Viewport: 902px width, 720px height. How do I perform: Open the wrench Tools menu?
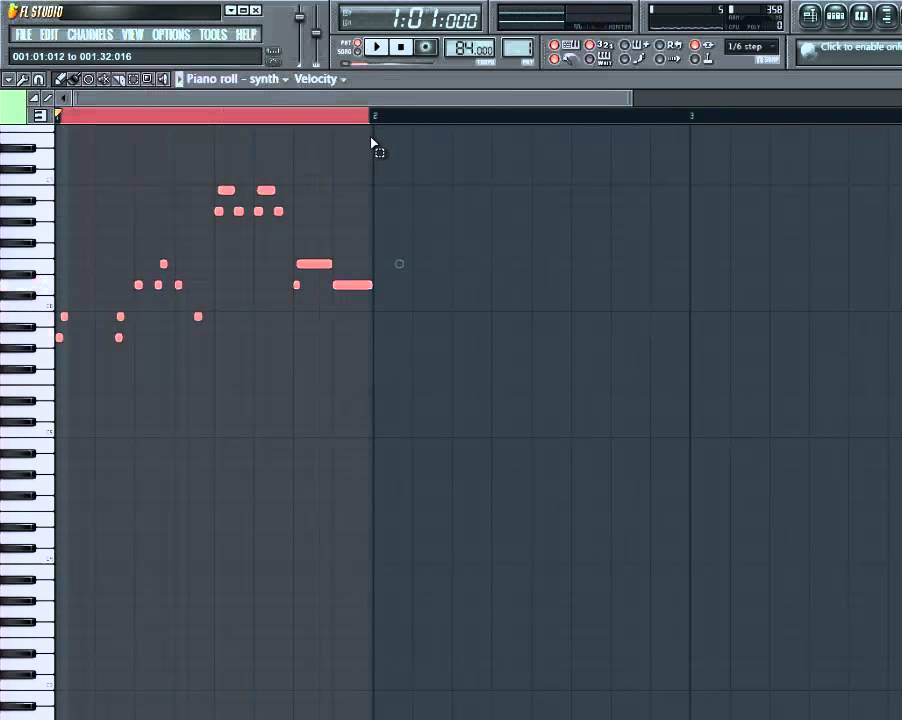(23, 79)
